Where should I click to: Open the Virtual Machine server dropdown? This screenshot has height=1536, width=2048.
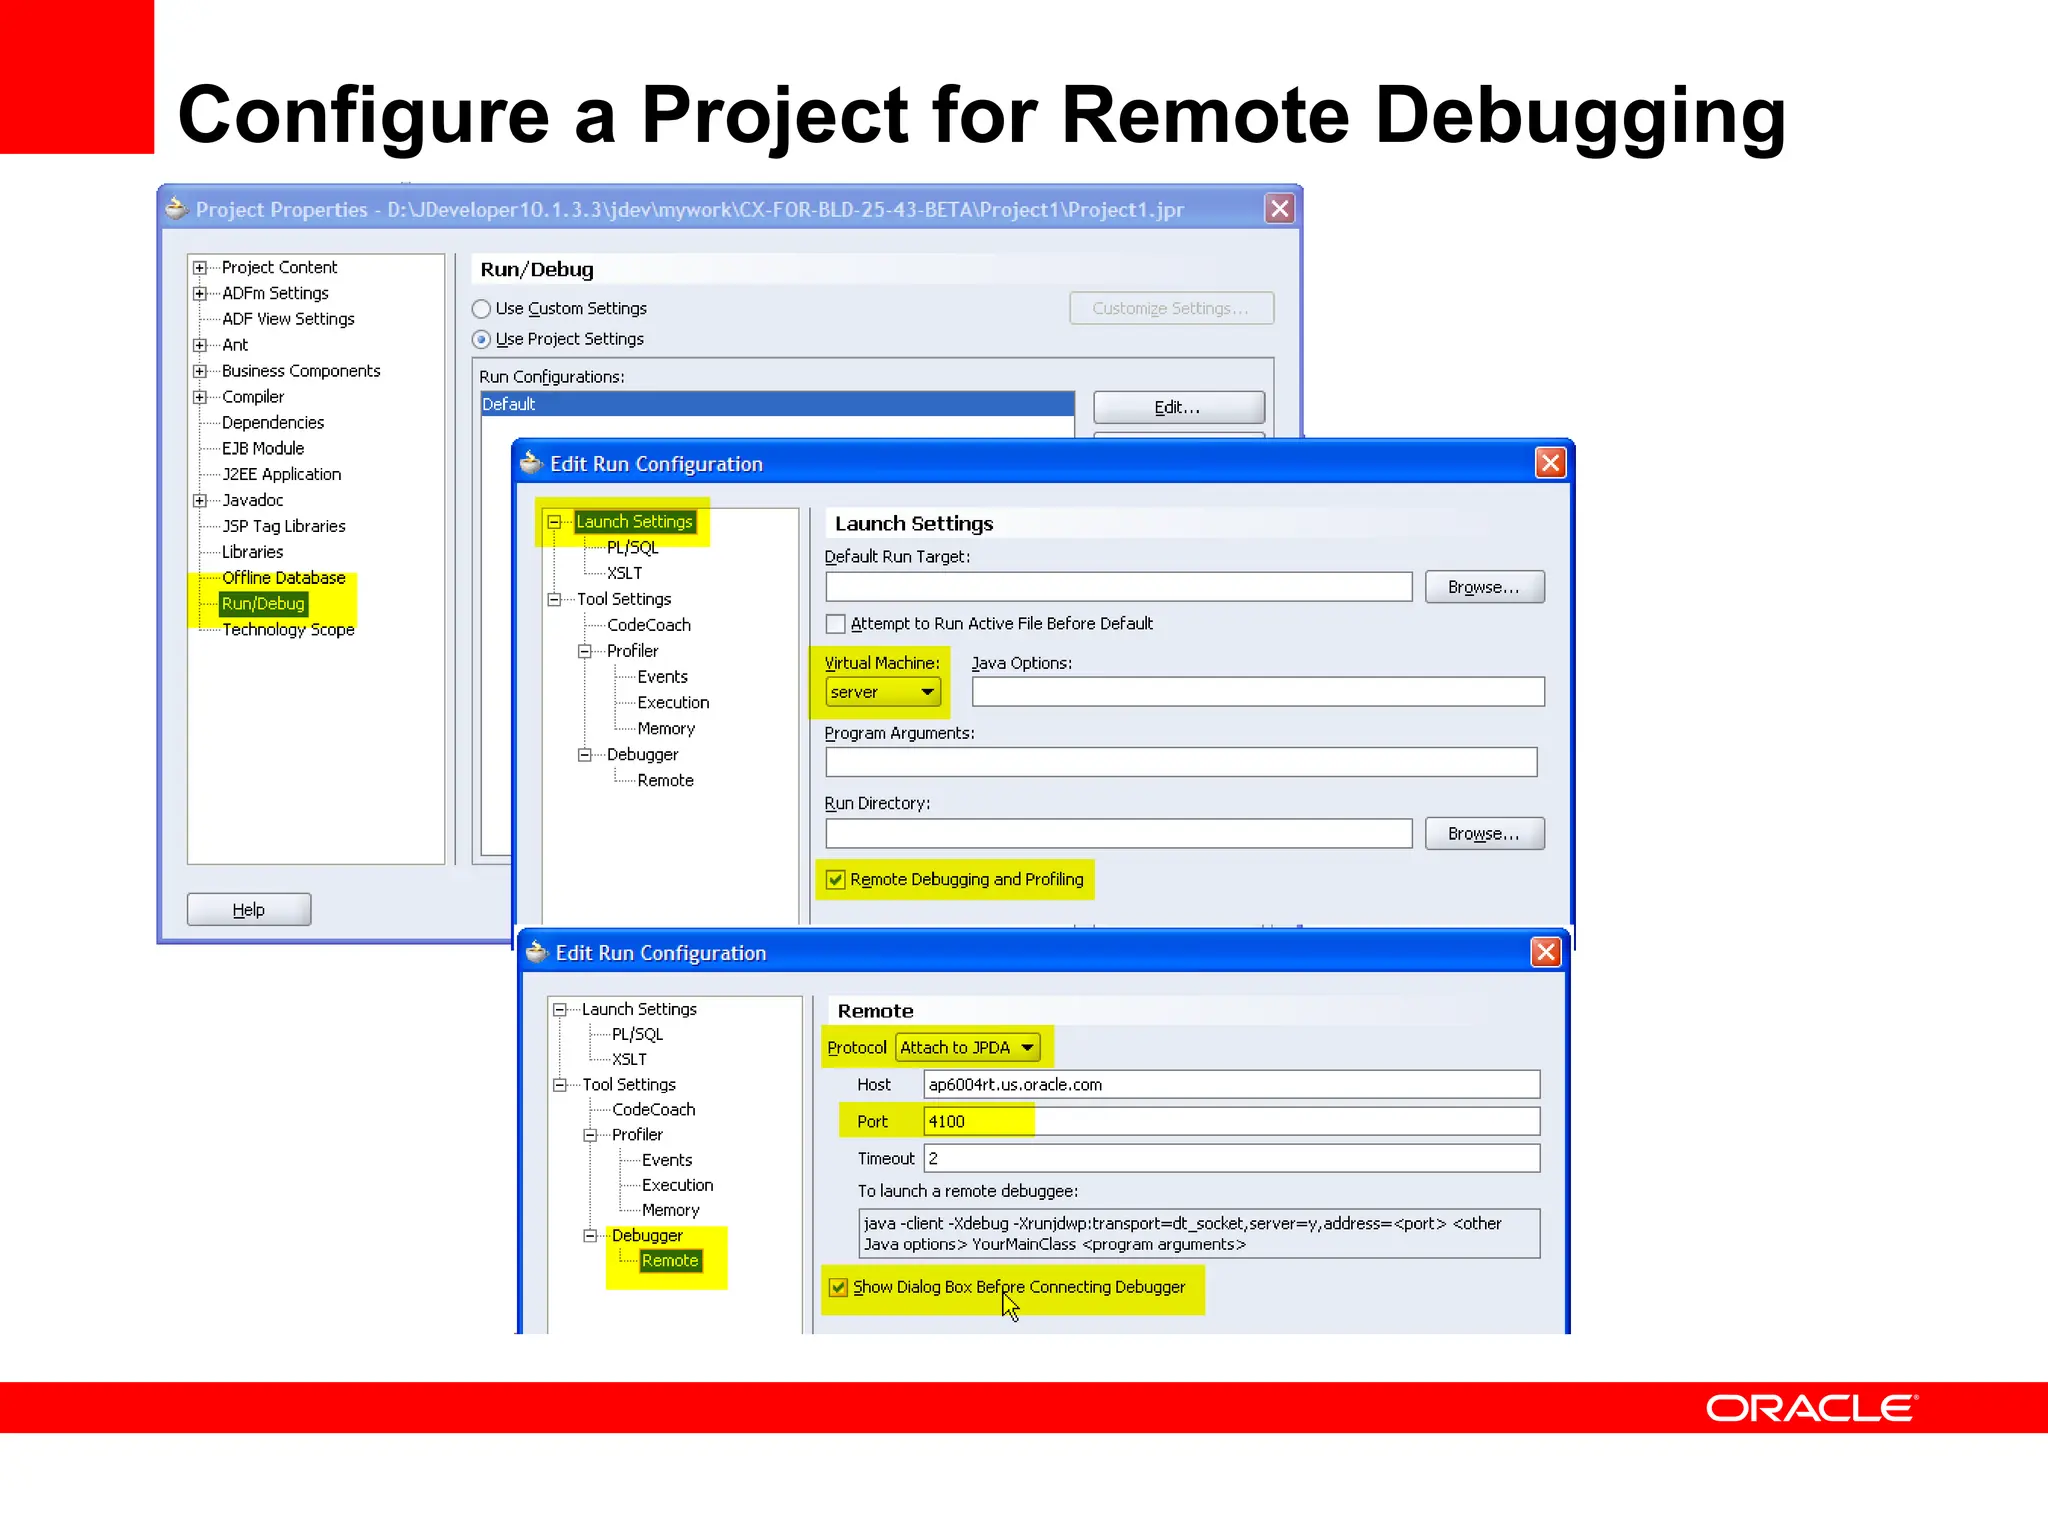click(883, 692)
